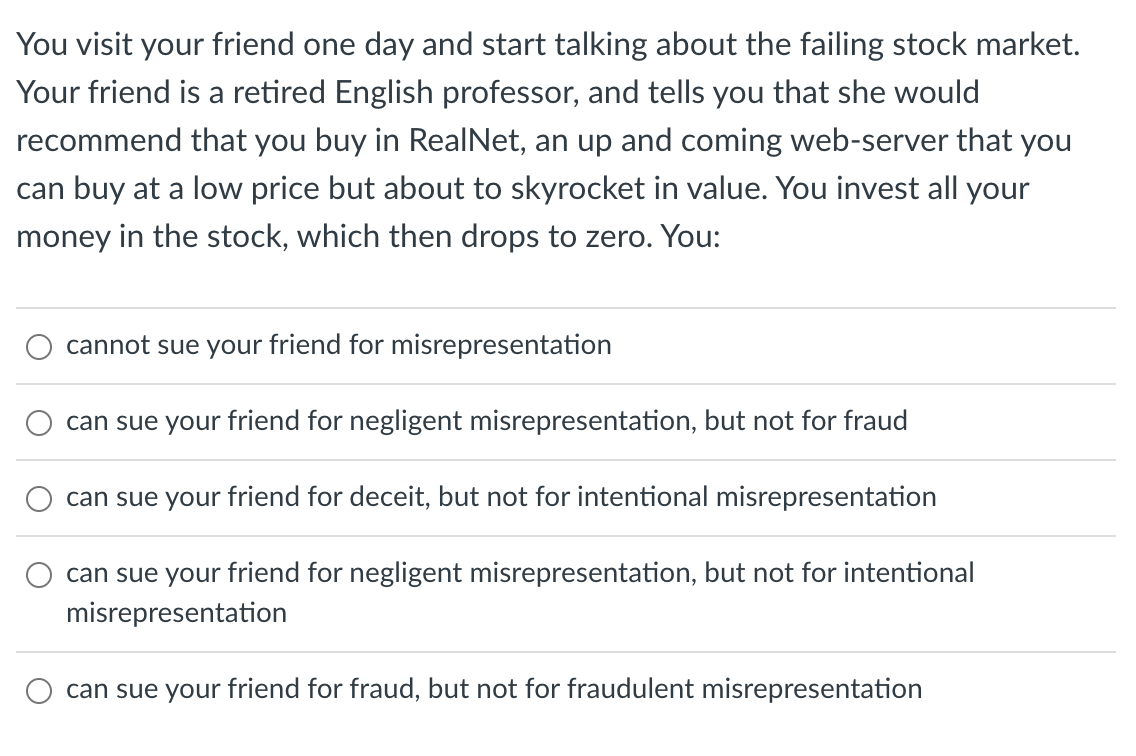Click the second line "misrepresentation" of the fourth answer

(176, 613)
